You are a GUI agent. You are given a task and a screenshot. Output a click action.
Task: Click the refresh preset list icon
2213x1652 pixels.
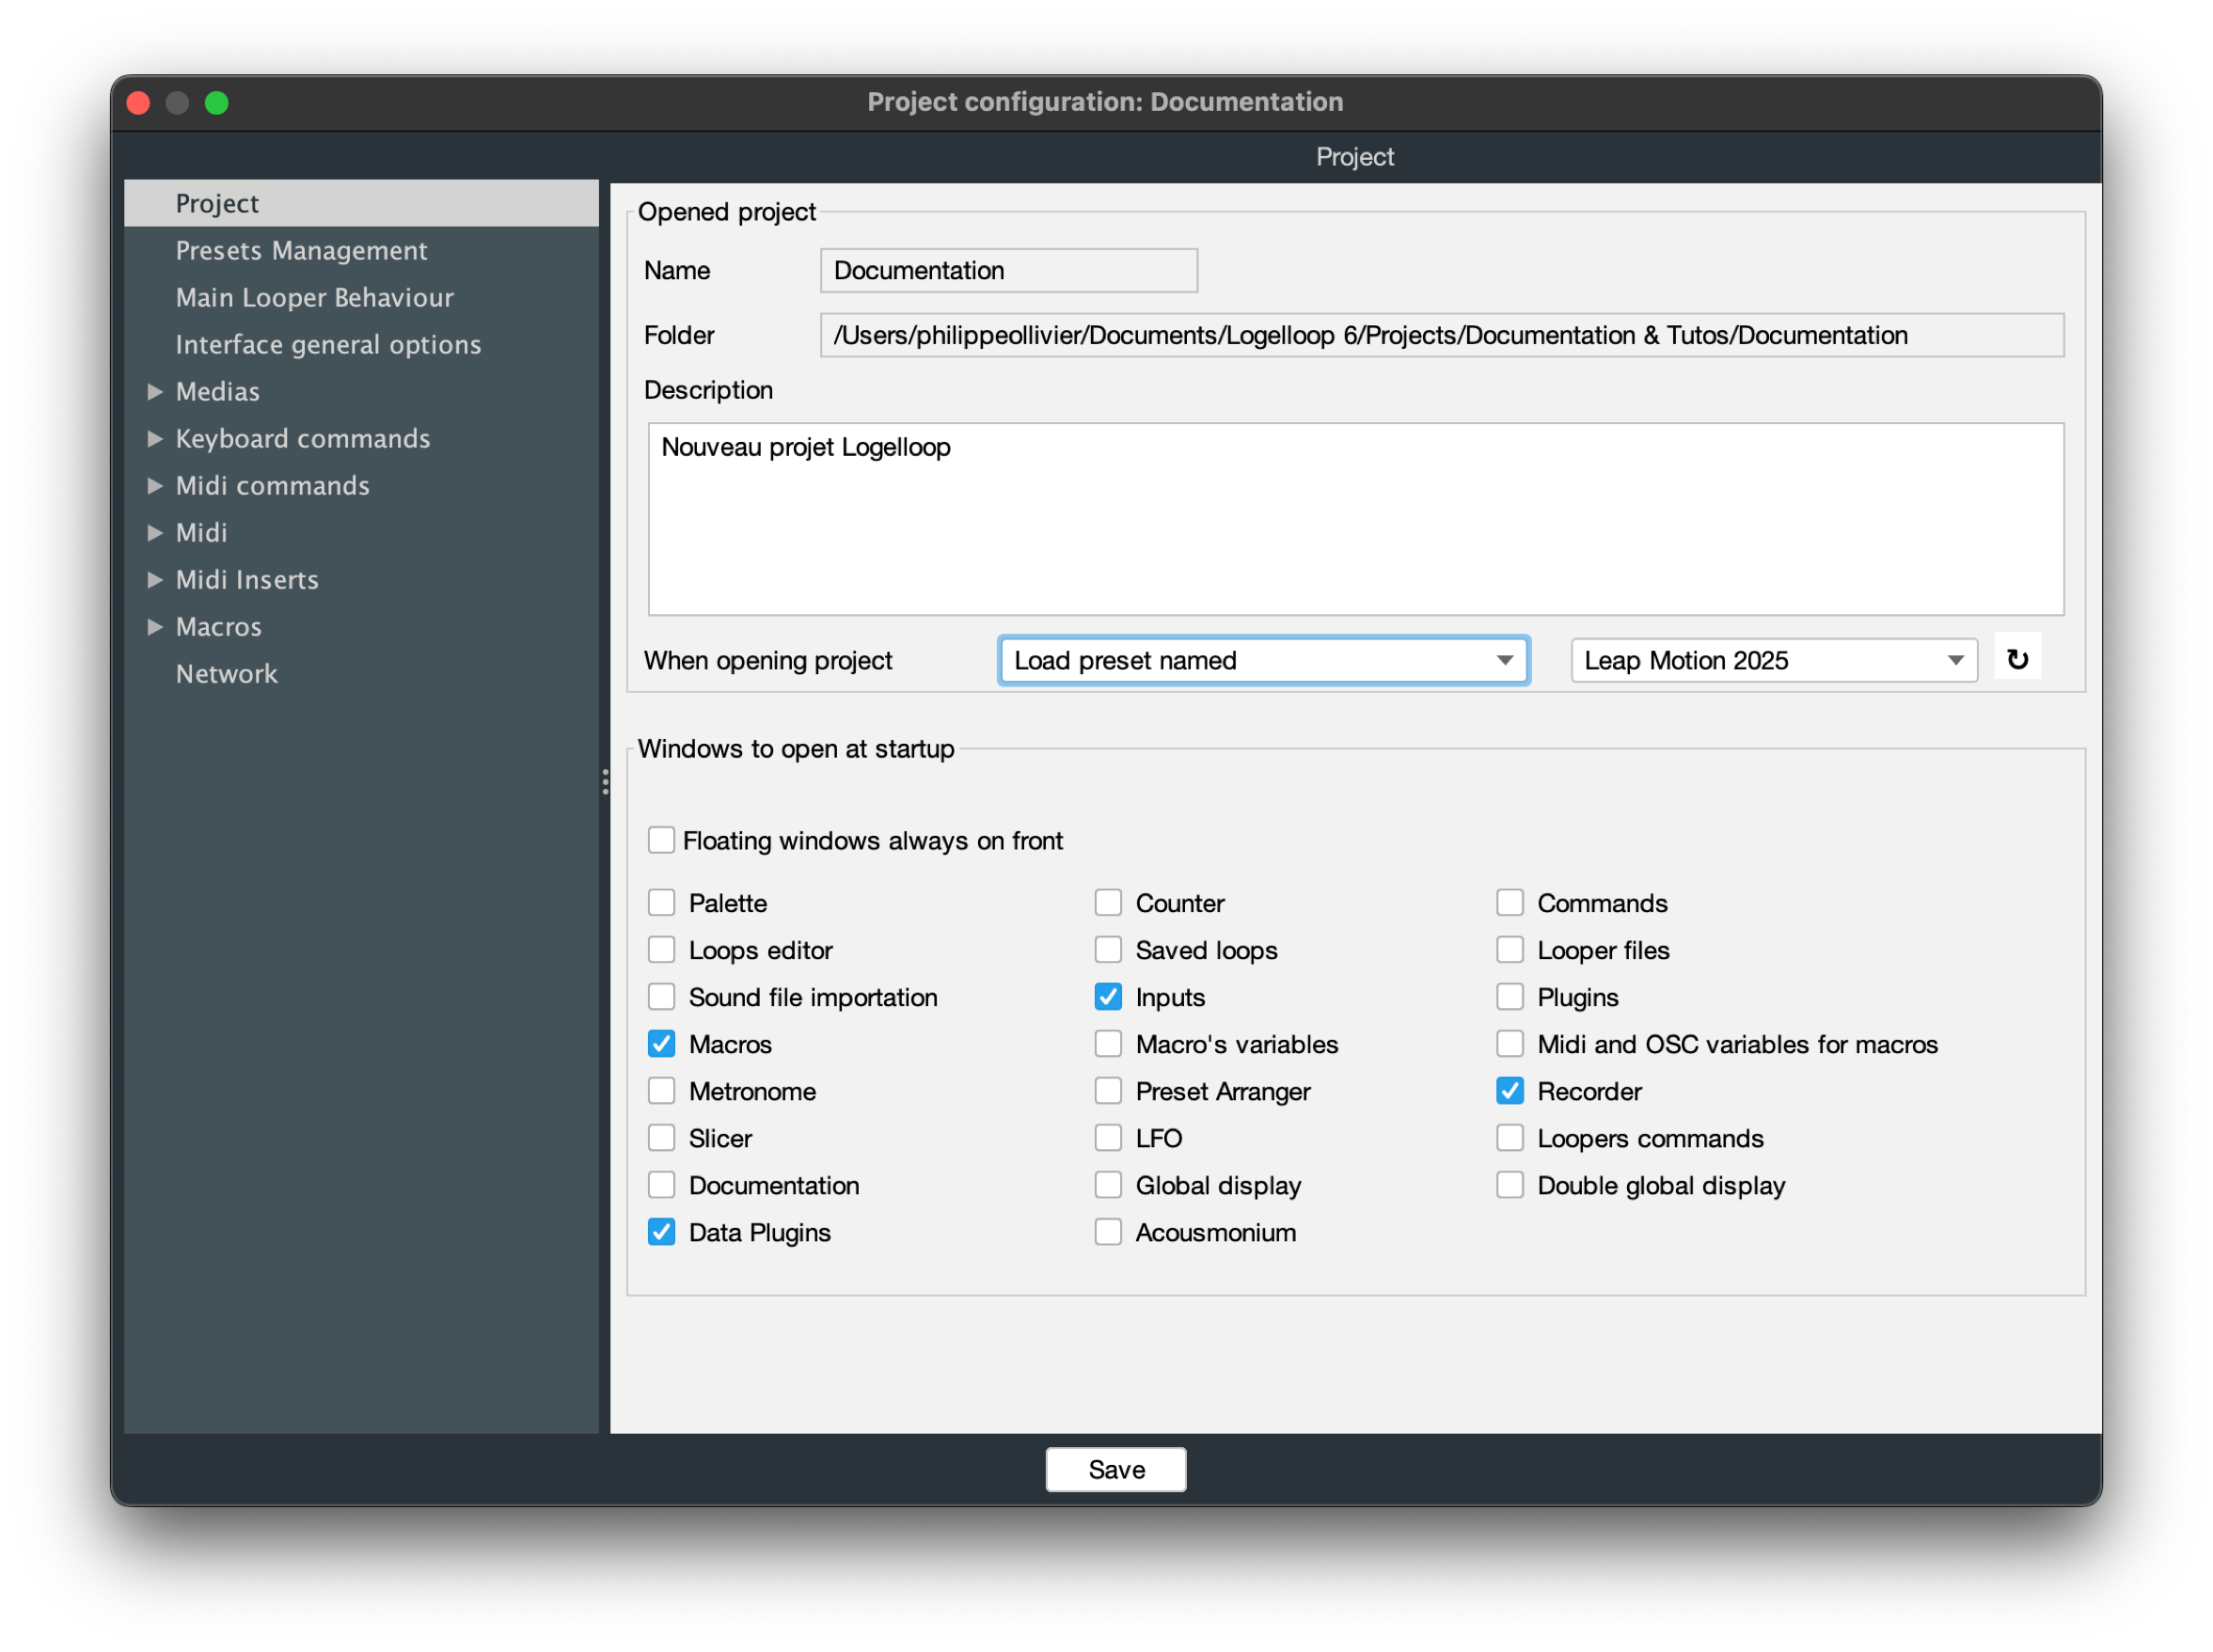[2017, 659]
